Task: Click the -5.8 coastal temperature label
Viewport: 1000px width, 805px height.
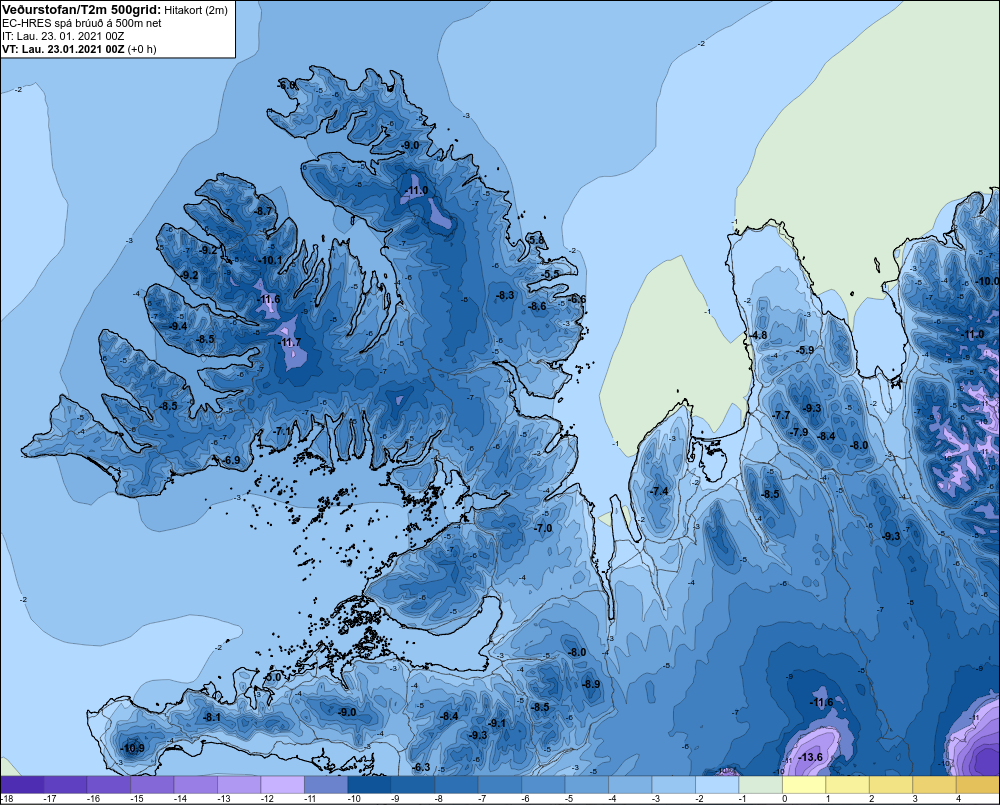Action: [x=537, y=240]
